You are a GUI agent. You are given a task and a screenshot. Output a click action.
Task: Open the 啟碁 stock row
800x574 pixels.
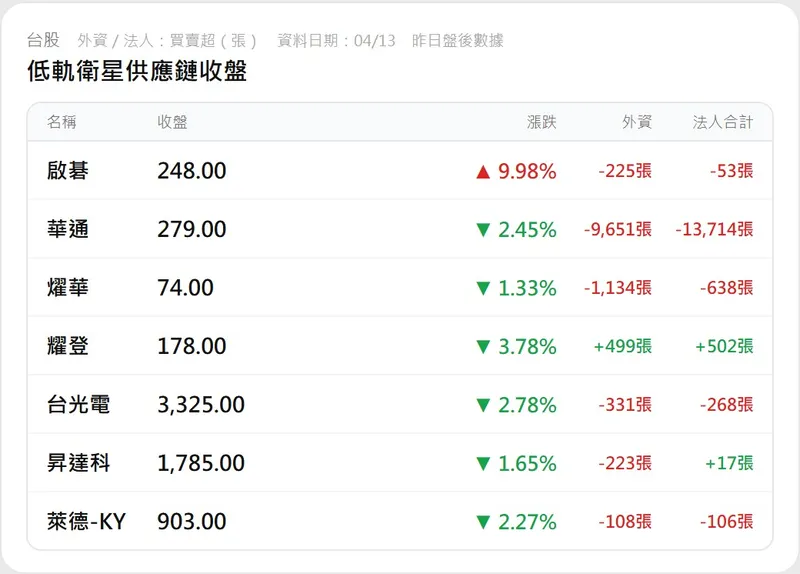point(68,171)
